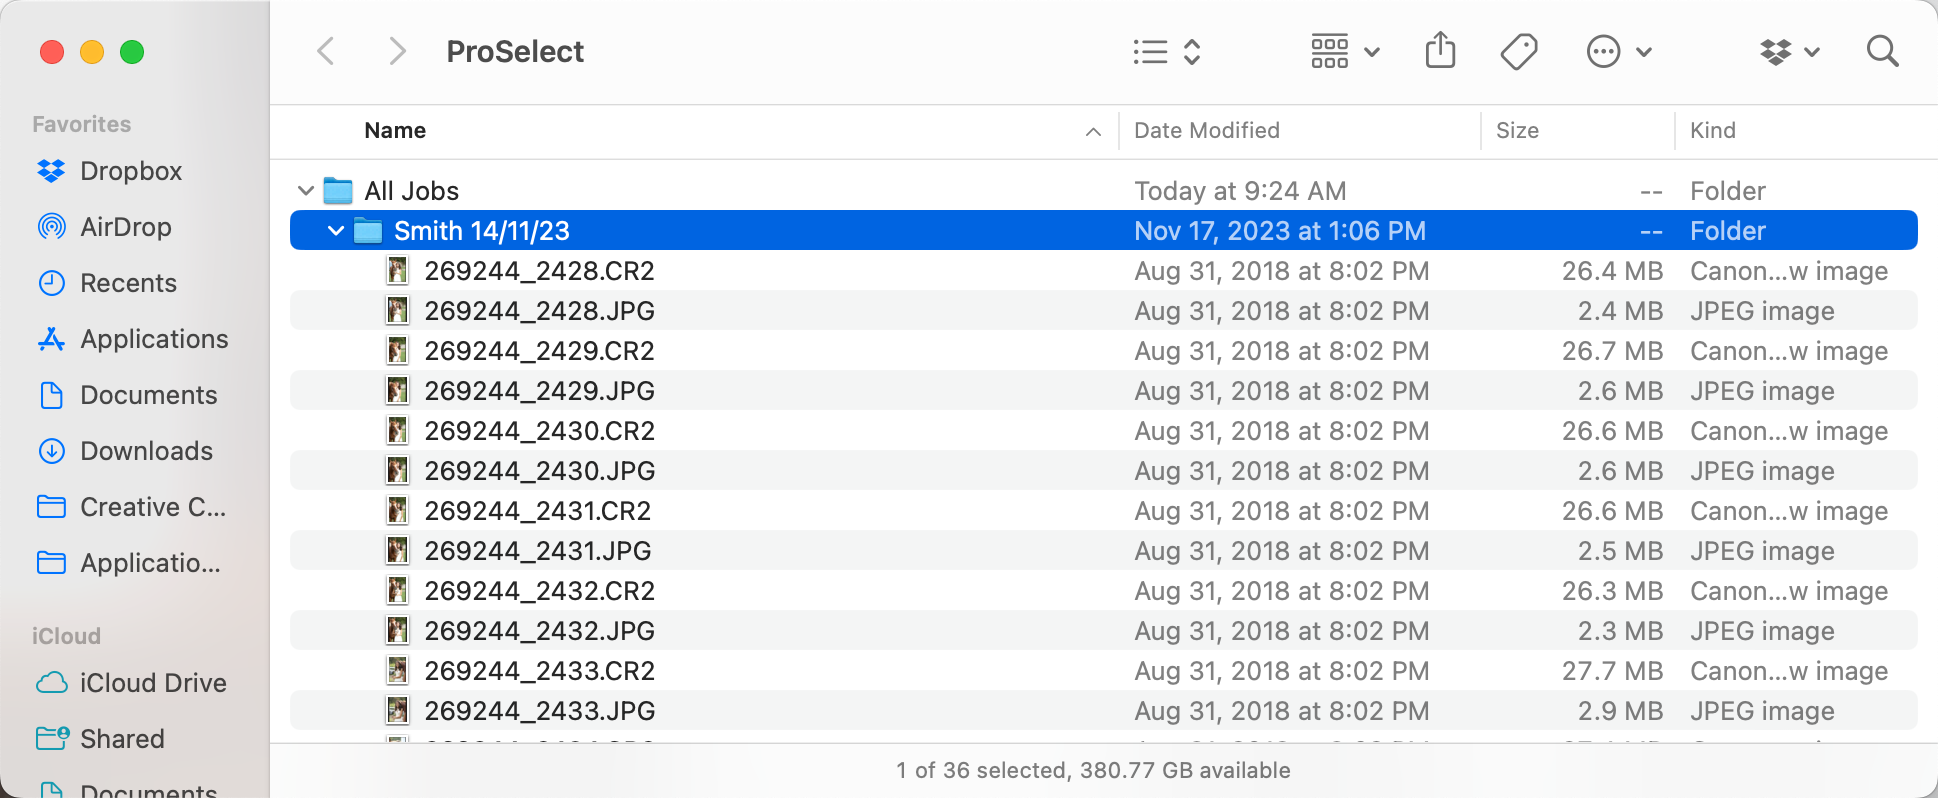
Task: Switch view with list view selector
Action: pyautogui.click(x=1165, y=51)
